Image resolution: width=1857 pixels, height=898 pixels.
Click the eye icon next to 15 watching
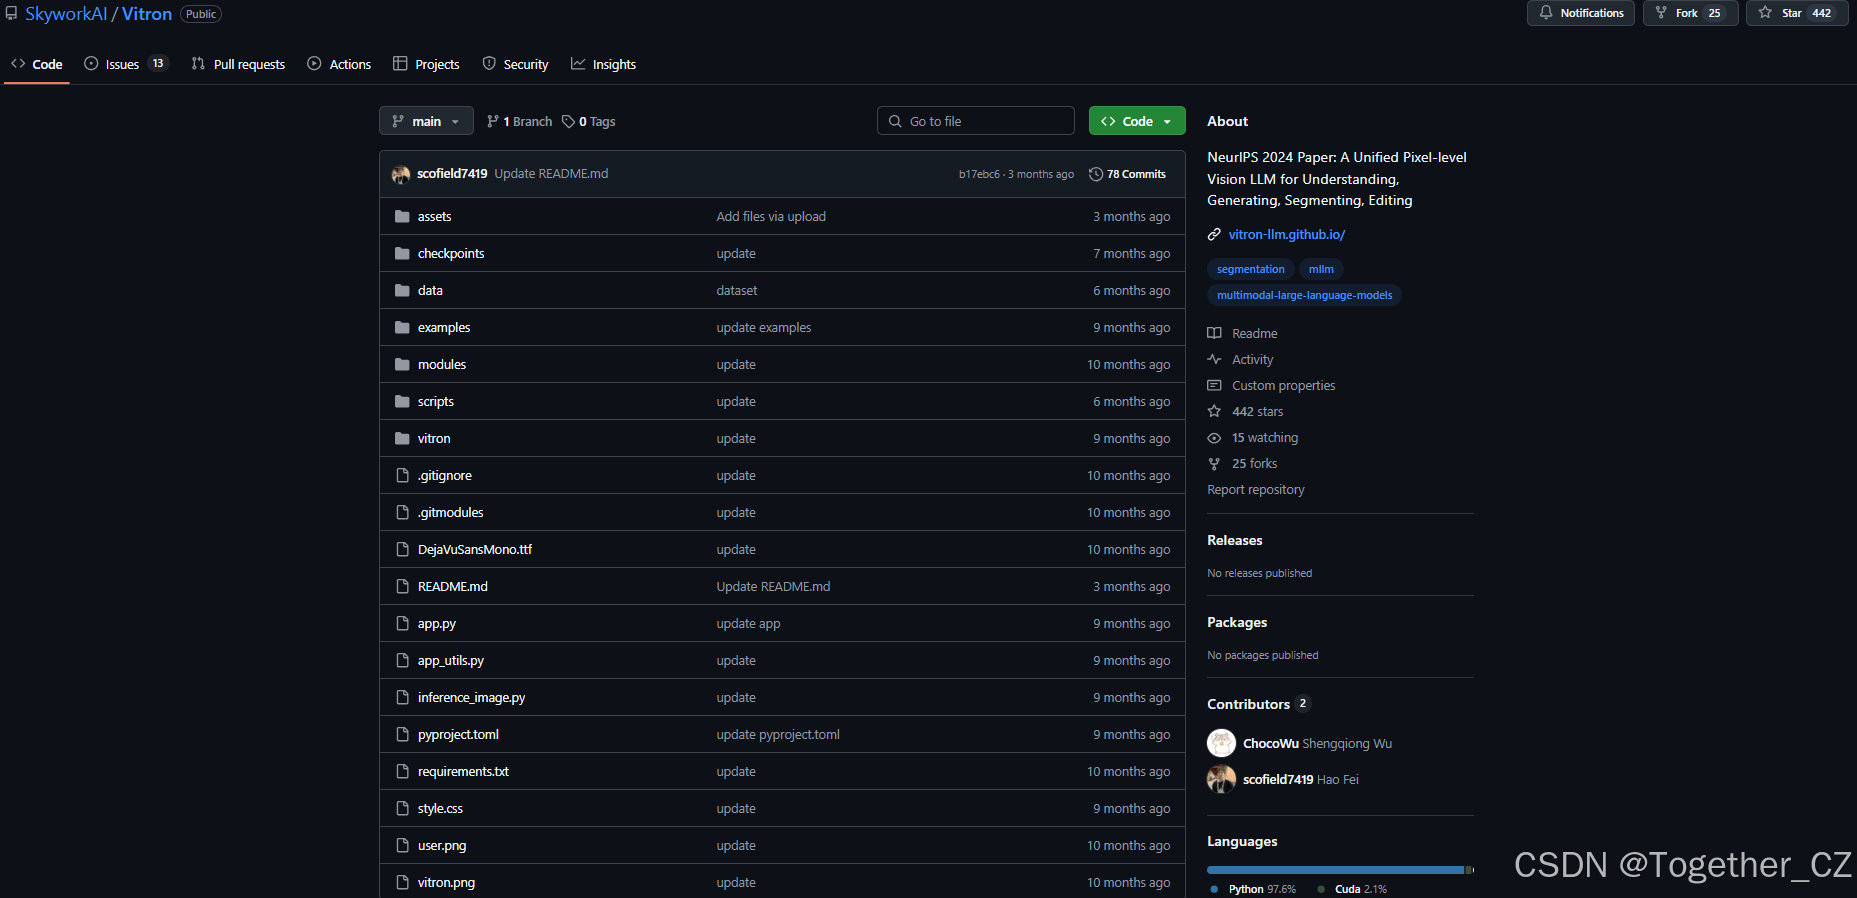click(x=1214, y=438)
